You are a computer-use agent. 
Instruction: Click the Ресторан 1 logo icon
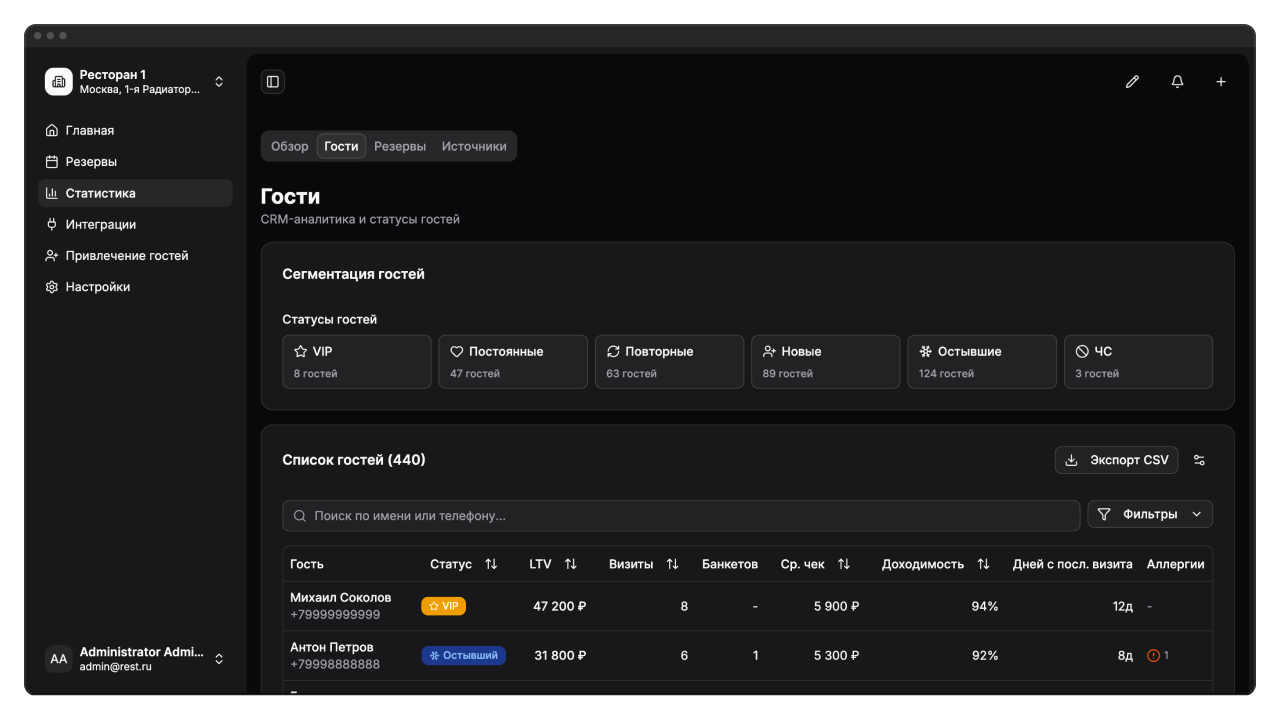(x=59, y=82)
